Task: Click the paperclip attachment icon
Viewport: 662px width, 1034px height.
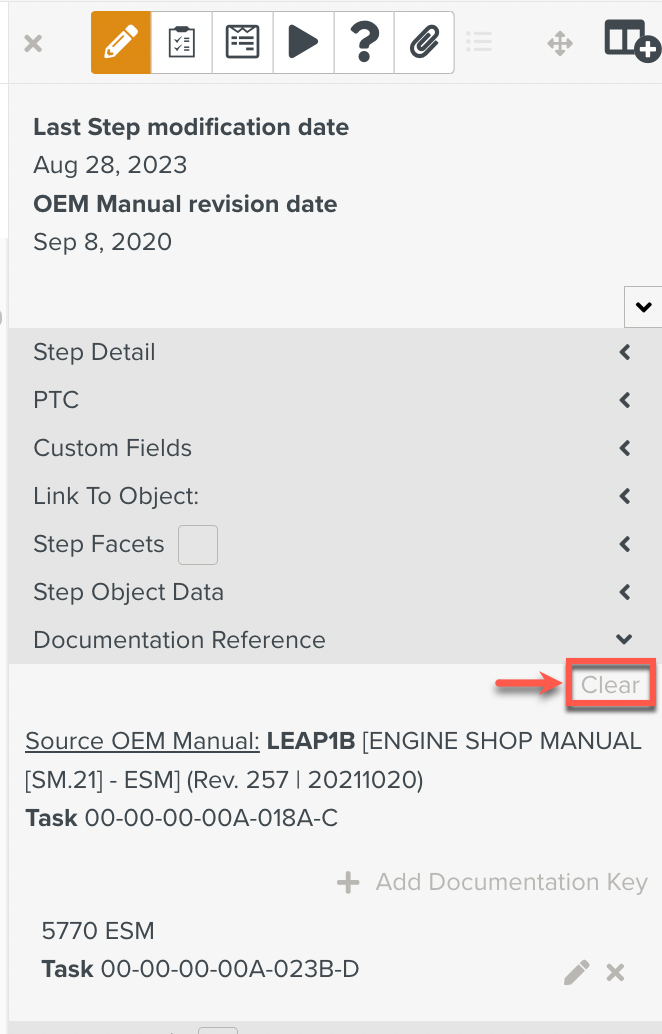Action: (424, 43)
